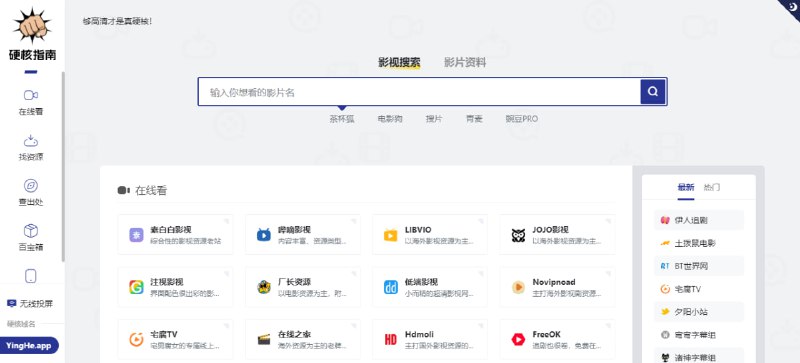Select 电影狗 search engine

pyautogui.click(x=390, y=119)
